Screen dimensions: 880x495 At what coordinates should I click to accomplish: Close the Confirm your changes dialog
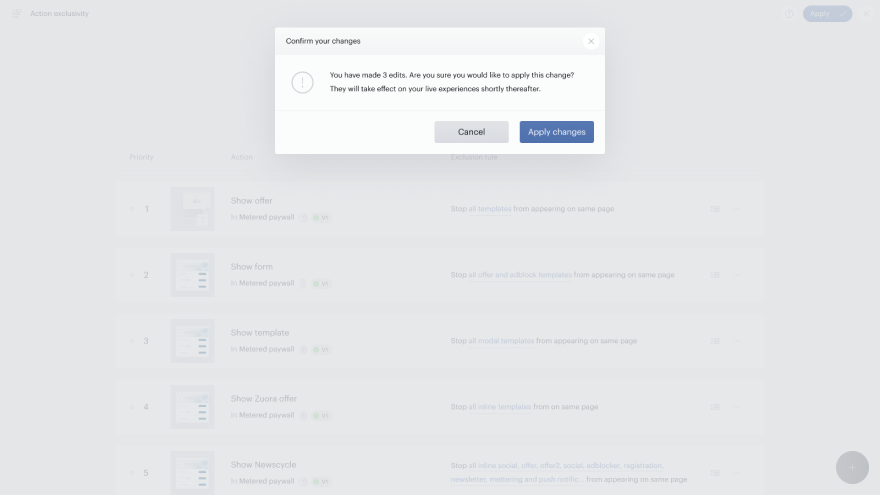click(x=591, y=41)
